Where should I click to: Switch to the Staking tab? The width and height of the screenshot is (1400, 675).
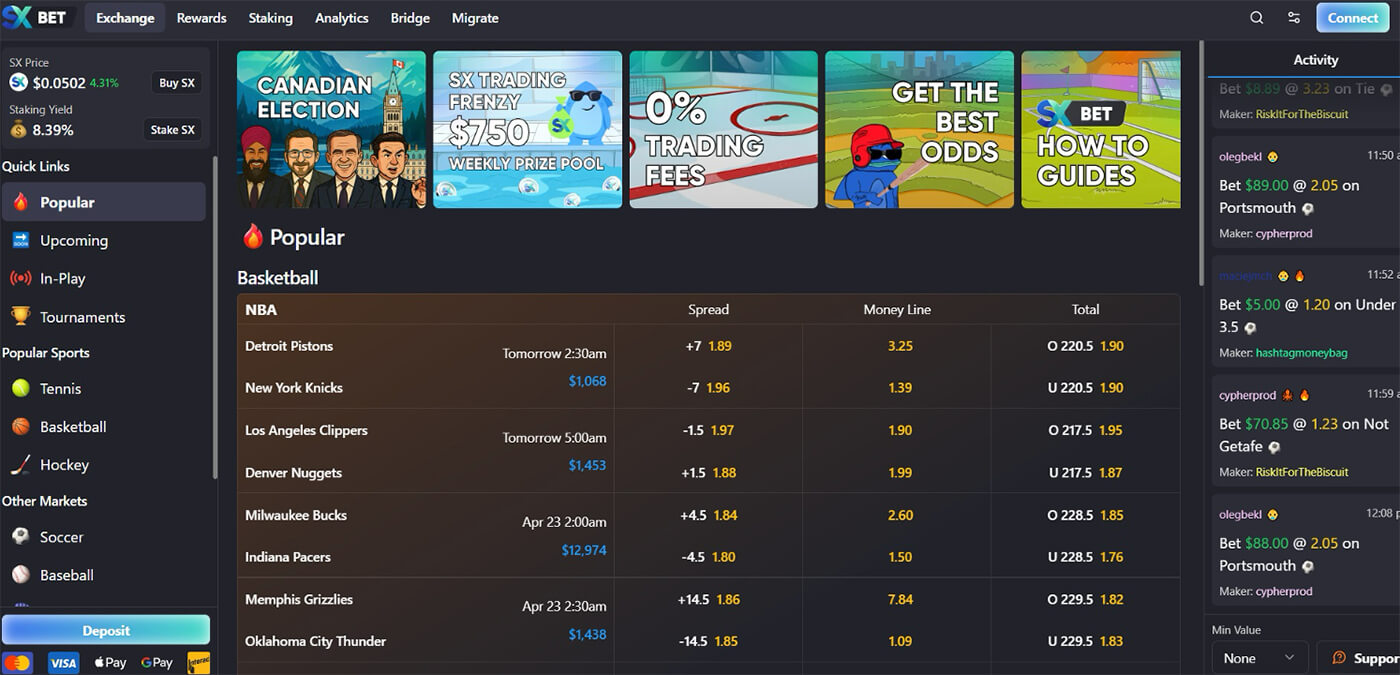270,18
